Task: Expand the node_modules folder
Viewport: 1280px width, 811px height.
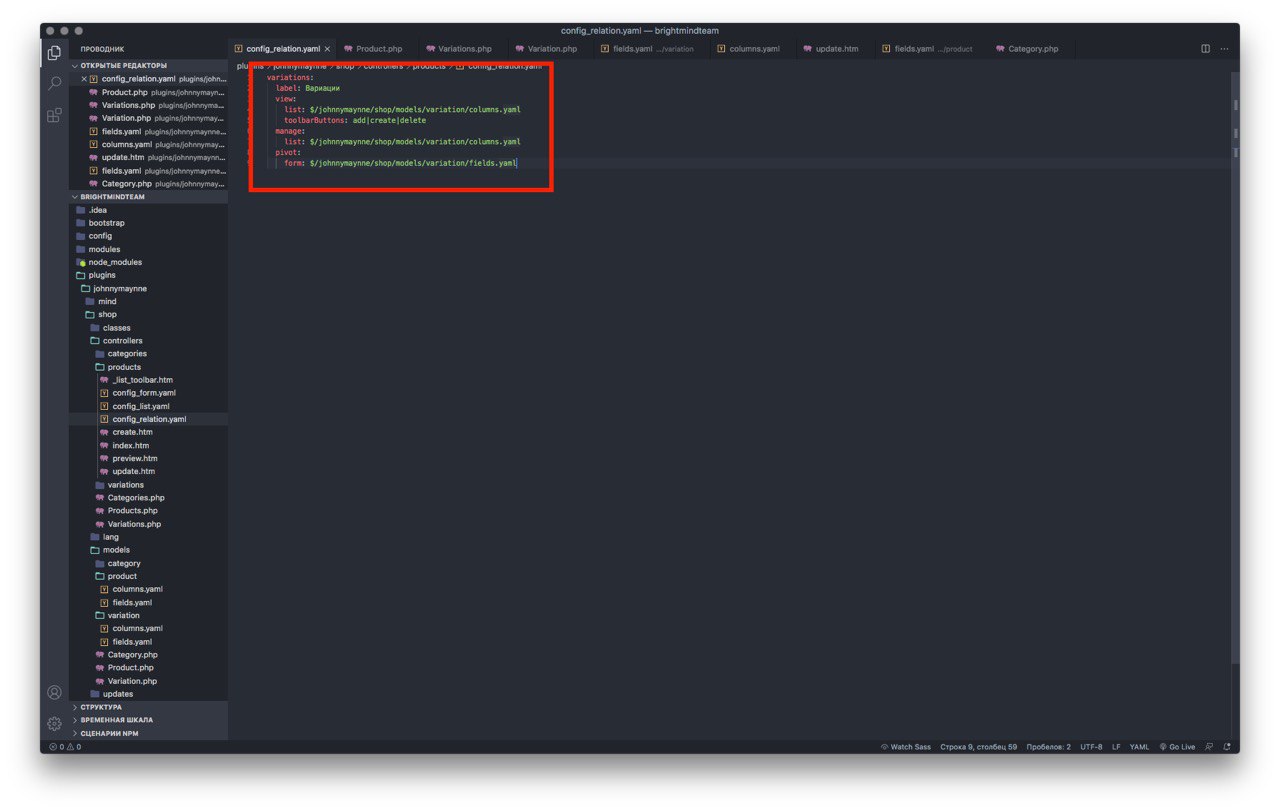Action: click(x=148, y=262)
